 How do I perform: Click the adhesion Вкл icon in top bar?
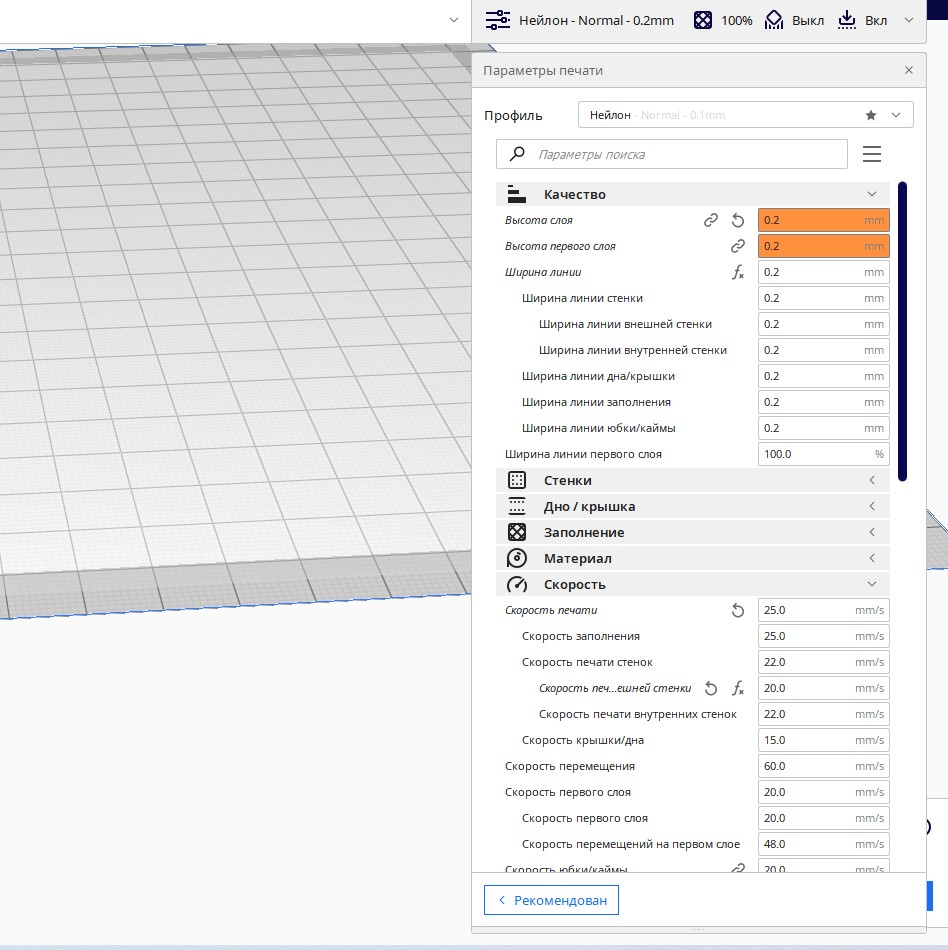click(x=846, y=20)
